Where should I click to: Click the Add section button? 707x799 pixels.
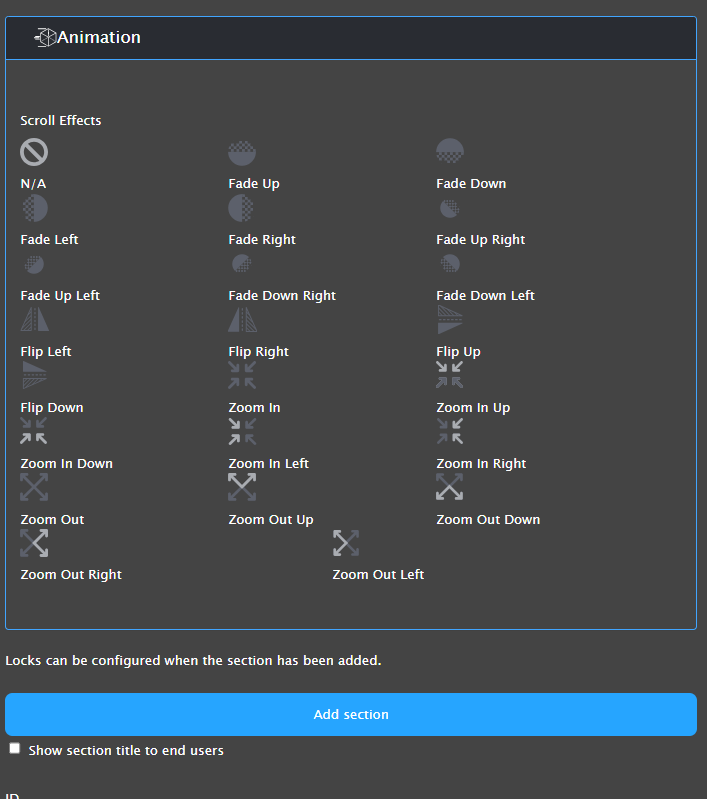[x=351, y=715]
